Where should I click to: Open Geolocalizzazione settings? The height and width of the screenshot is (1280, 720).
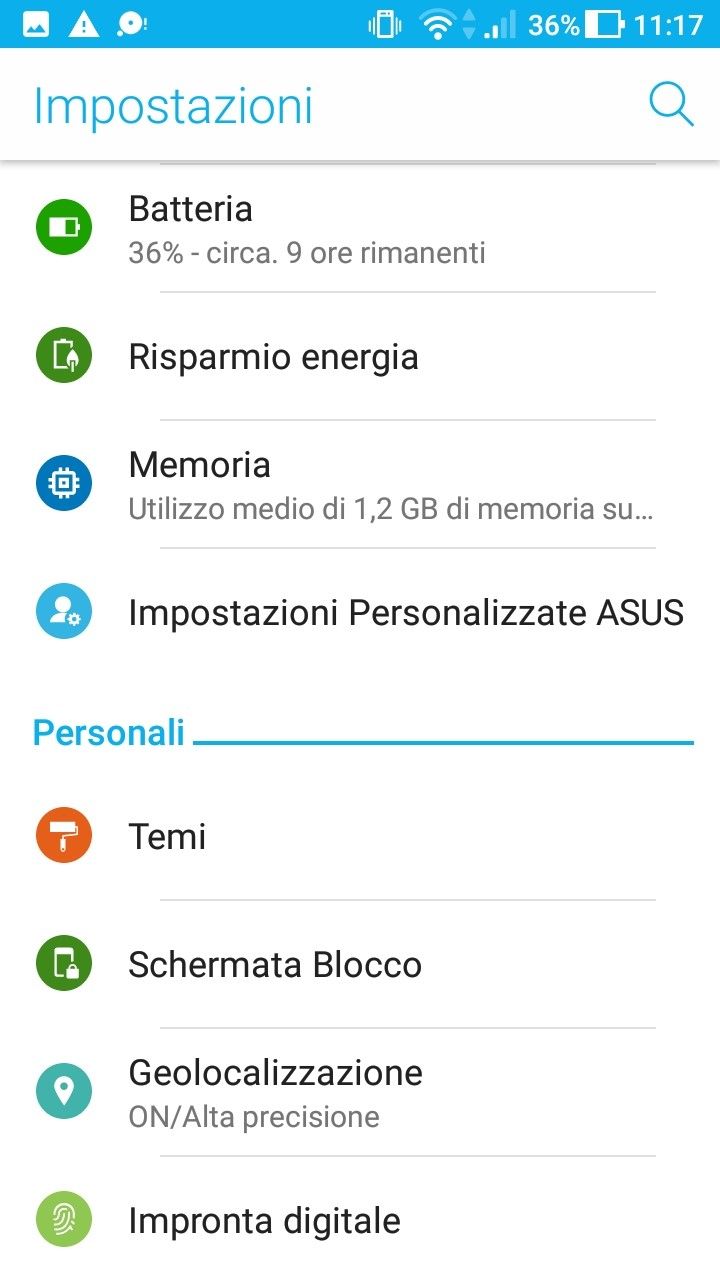pyautogui.click(x=276, y=1091)
